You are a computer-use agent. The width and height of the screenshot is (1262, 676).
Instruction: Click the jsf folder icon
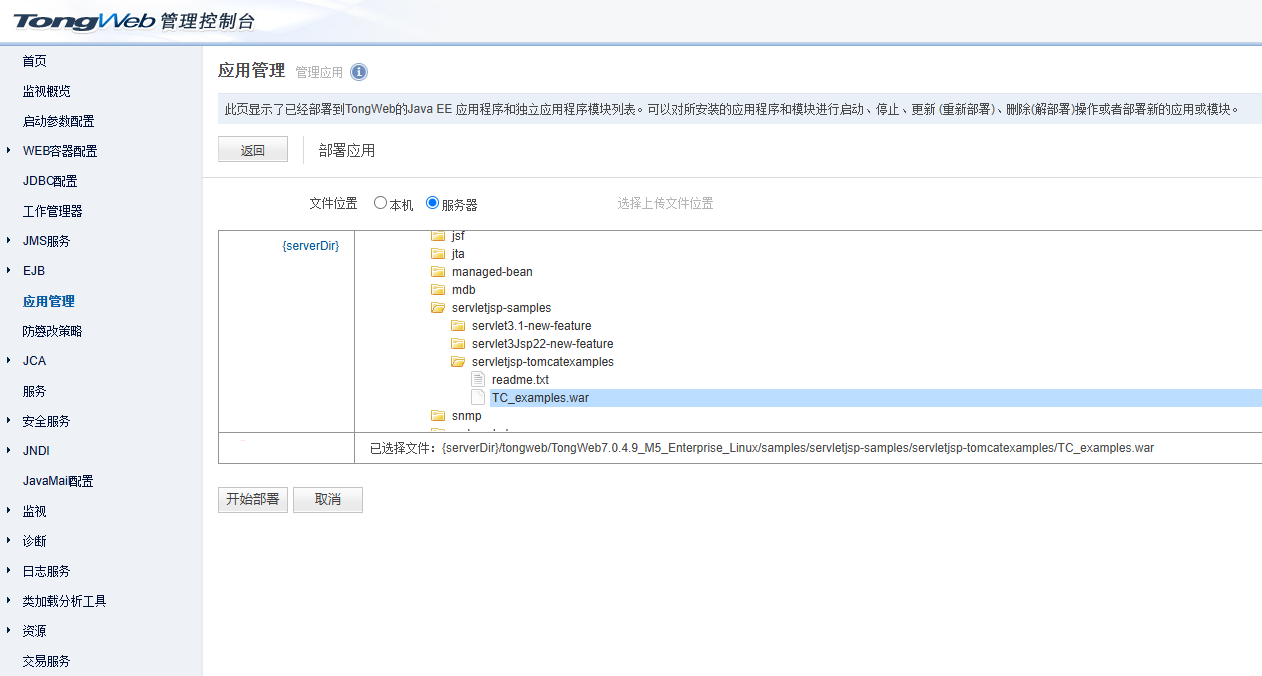click(438, 236)
